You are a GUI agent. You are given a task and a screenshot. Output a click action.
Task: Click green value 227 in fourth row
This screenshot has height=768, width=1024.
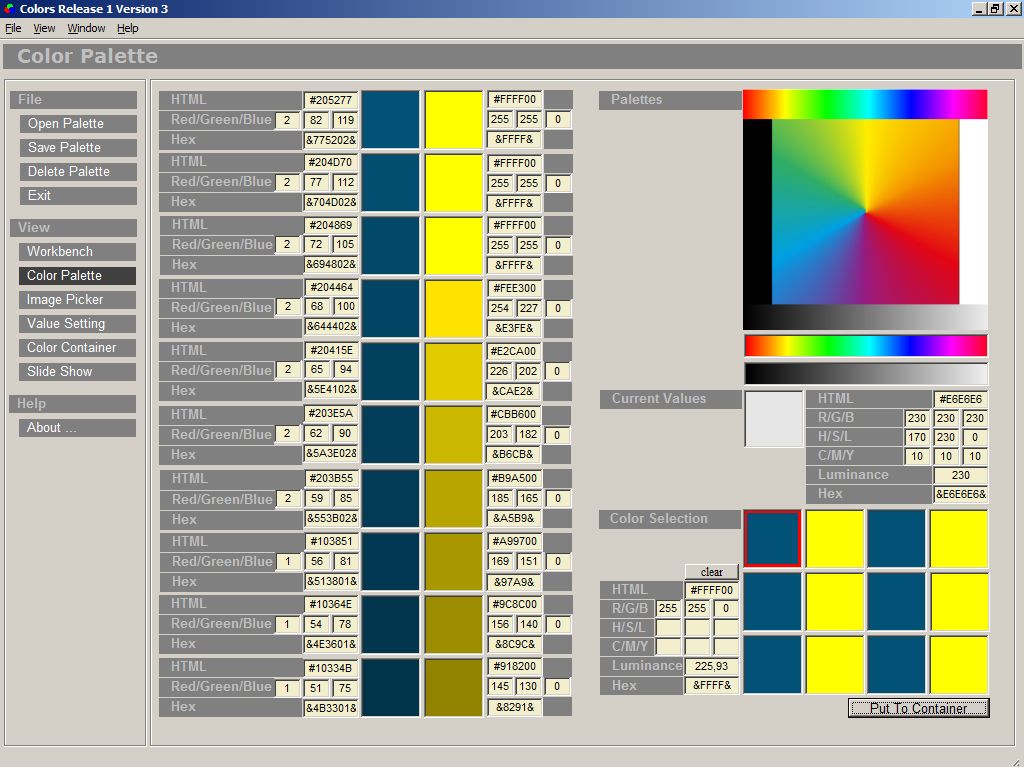528,308
